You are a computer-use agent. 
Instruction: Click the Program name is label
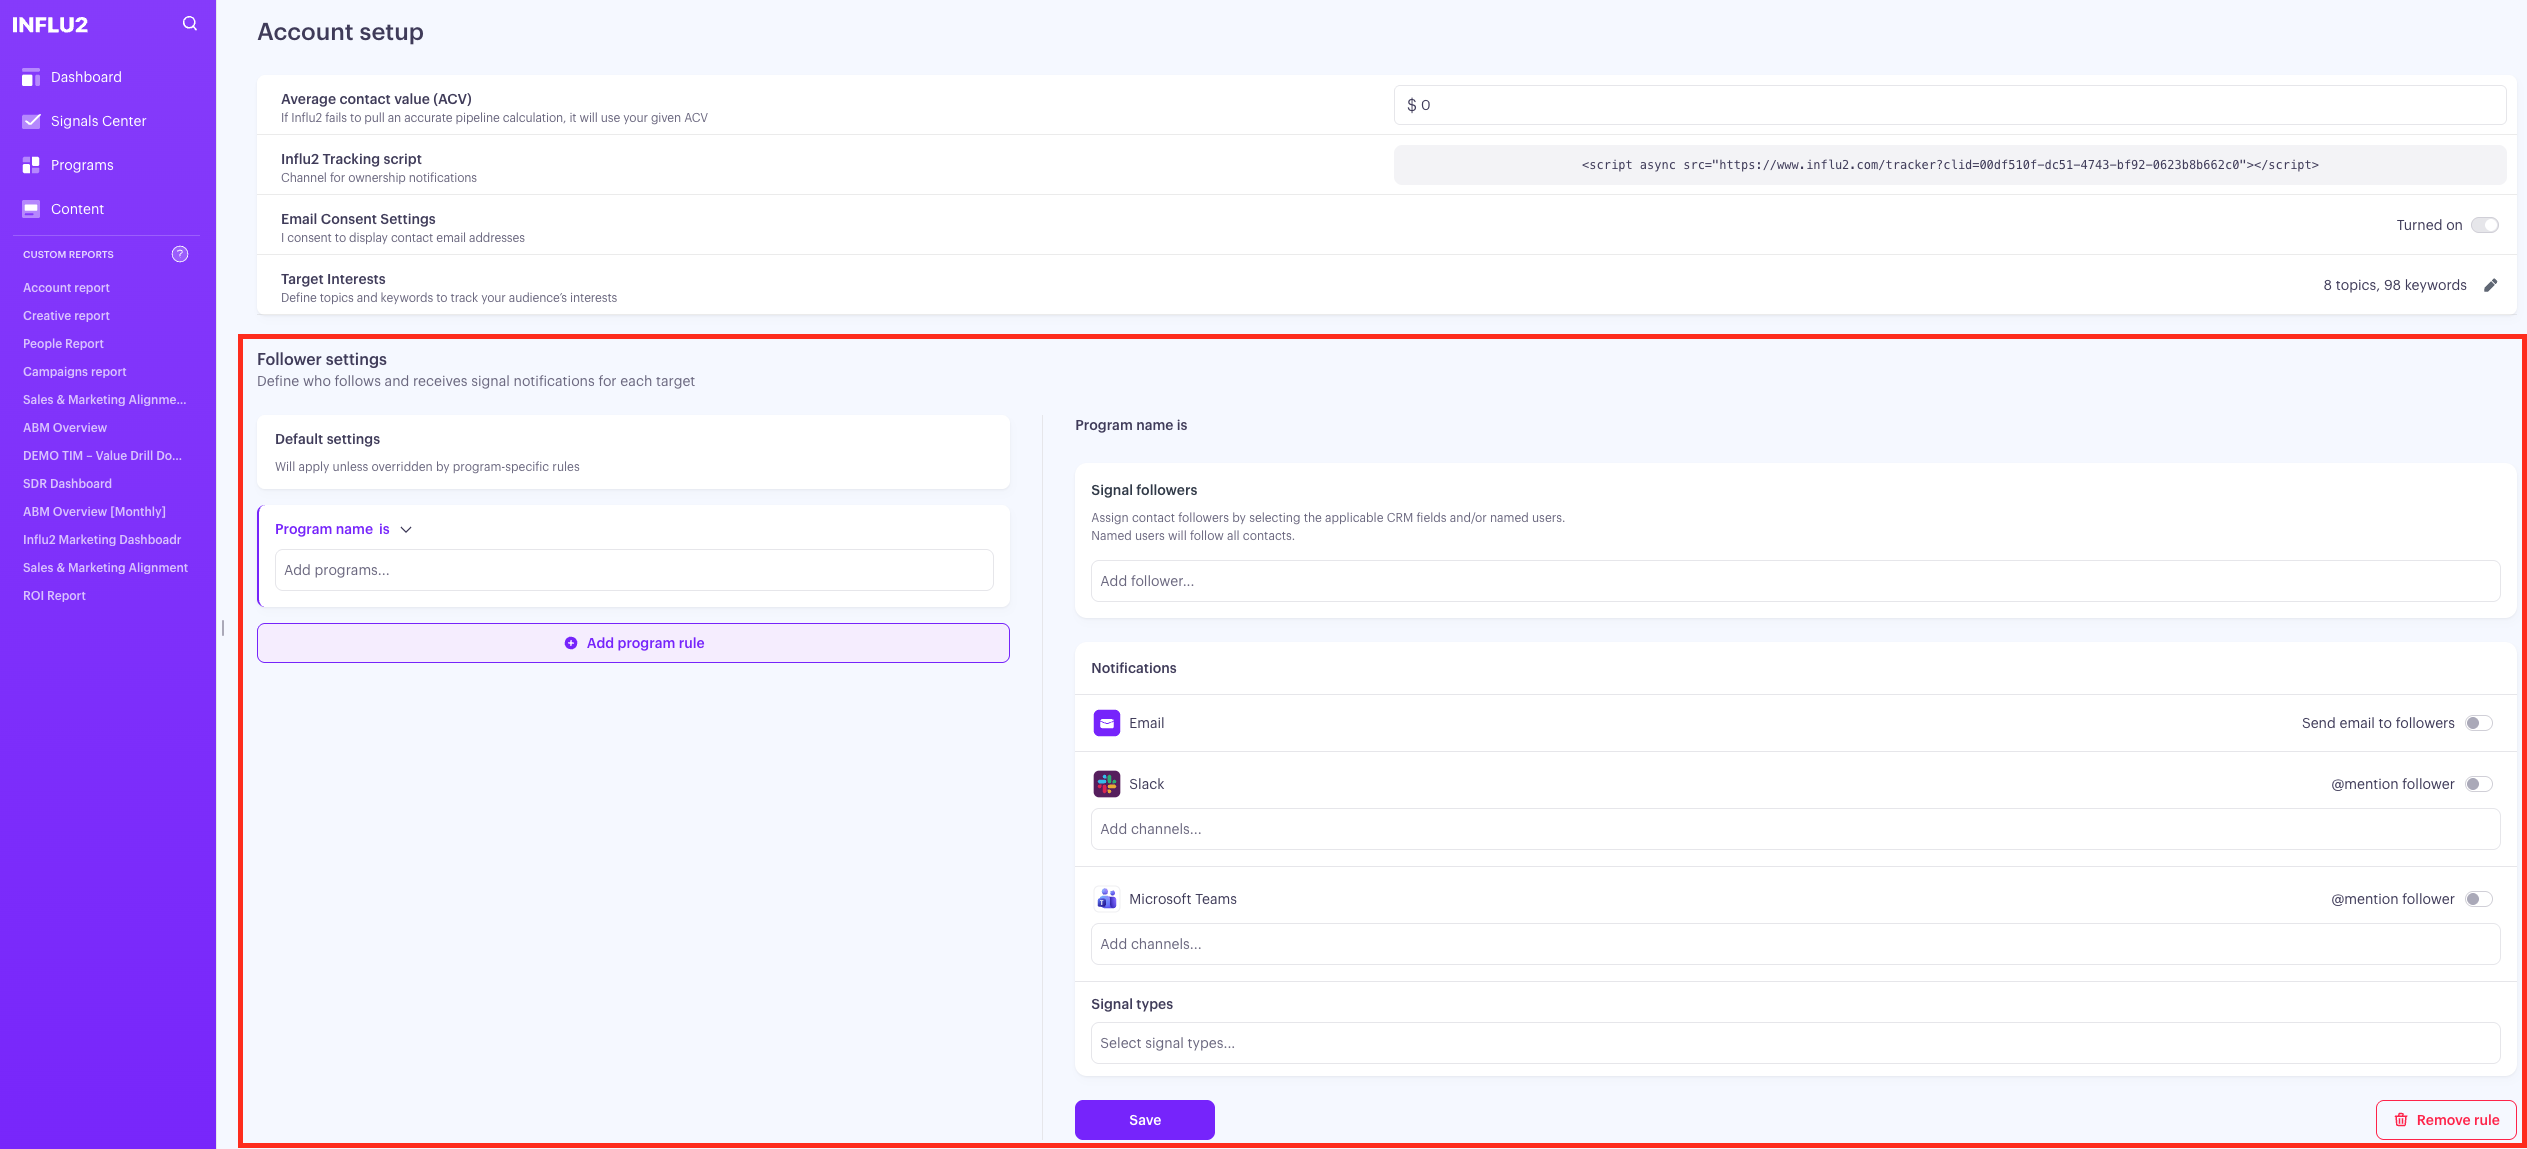[332, 529]
